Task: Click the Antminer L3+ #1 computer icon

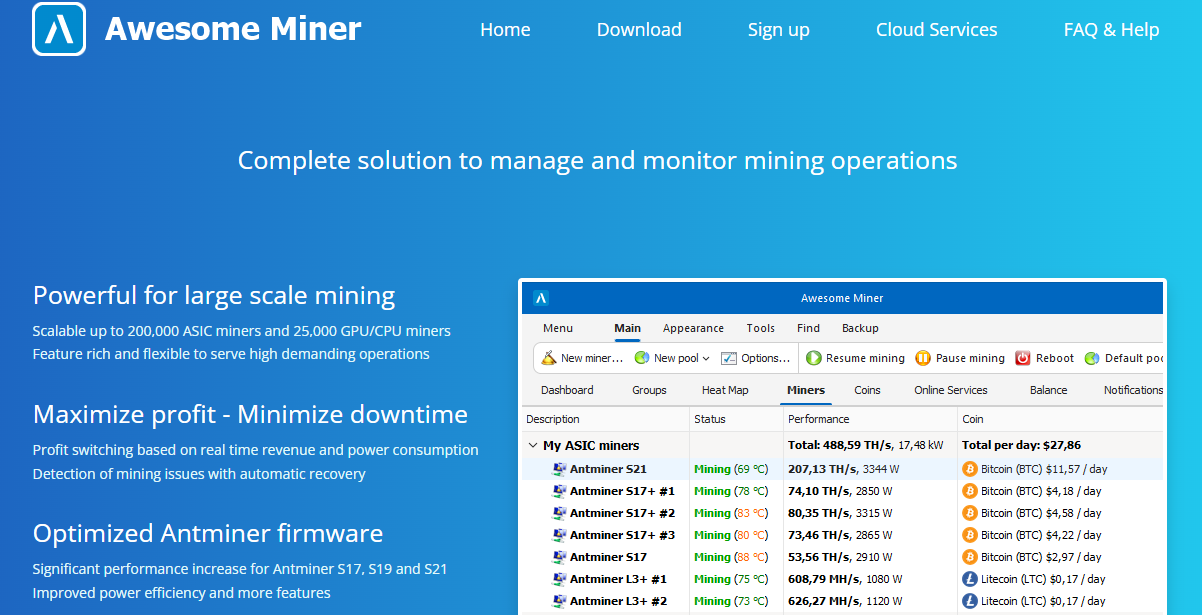Action: [x=560, y=579]
